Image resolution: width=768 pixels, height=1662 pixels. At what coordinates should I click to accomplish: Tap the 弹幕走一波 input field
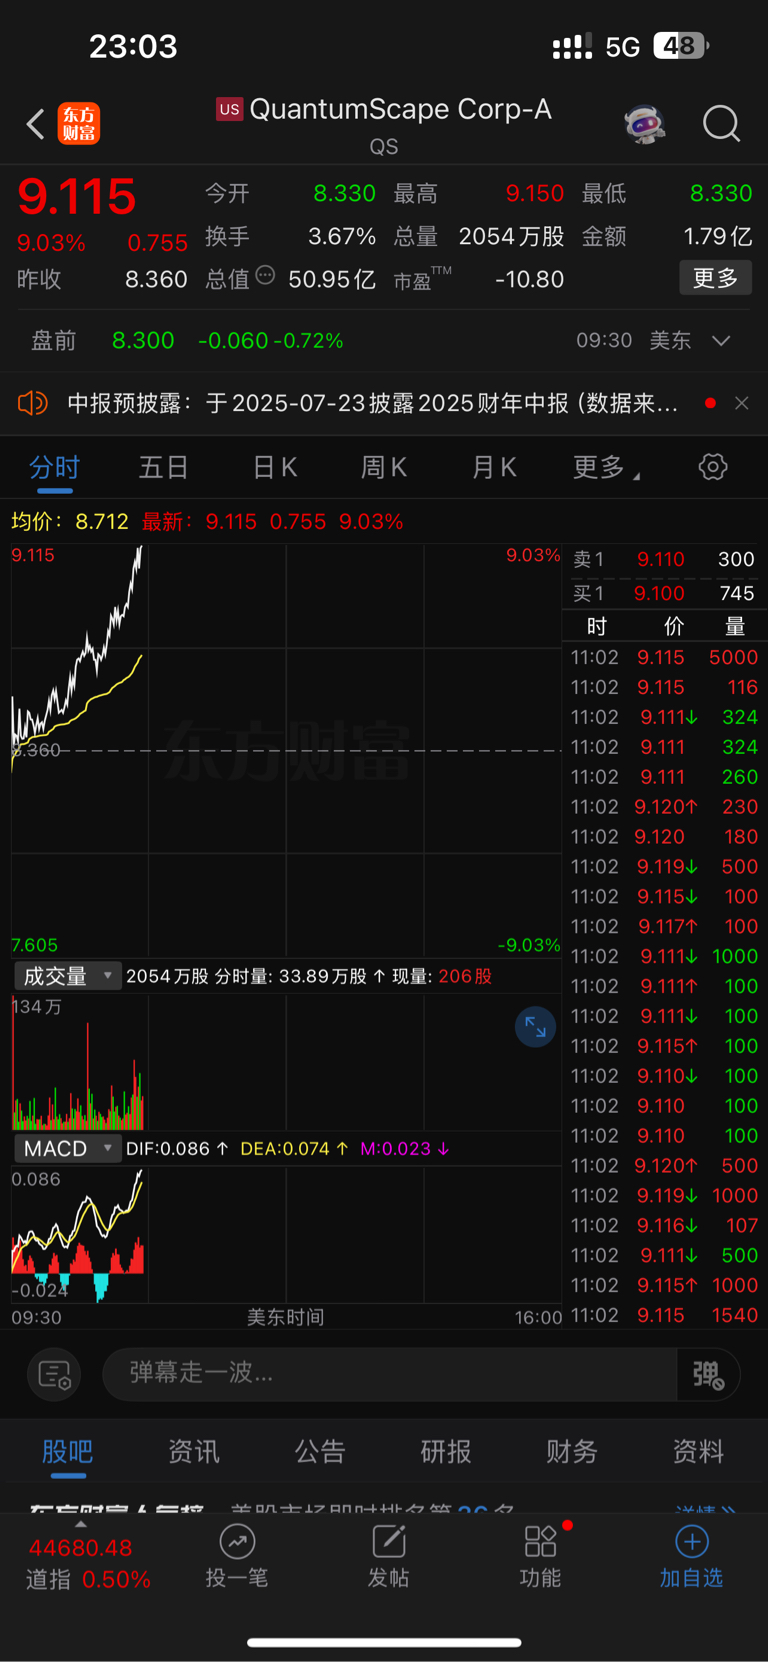[x=390, y=1373]
